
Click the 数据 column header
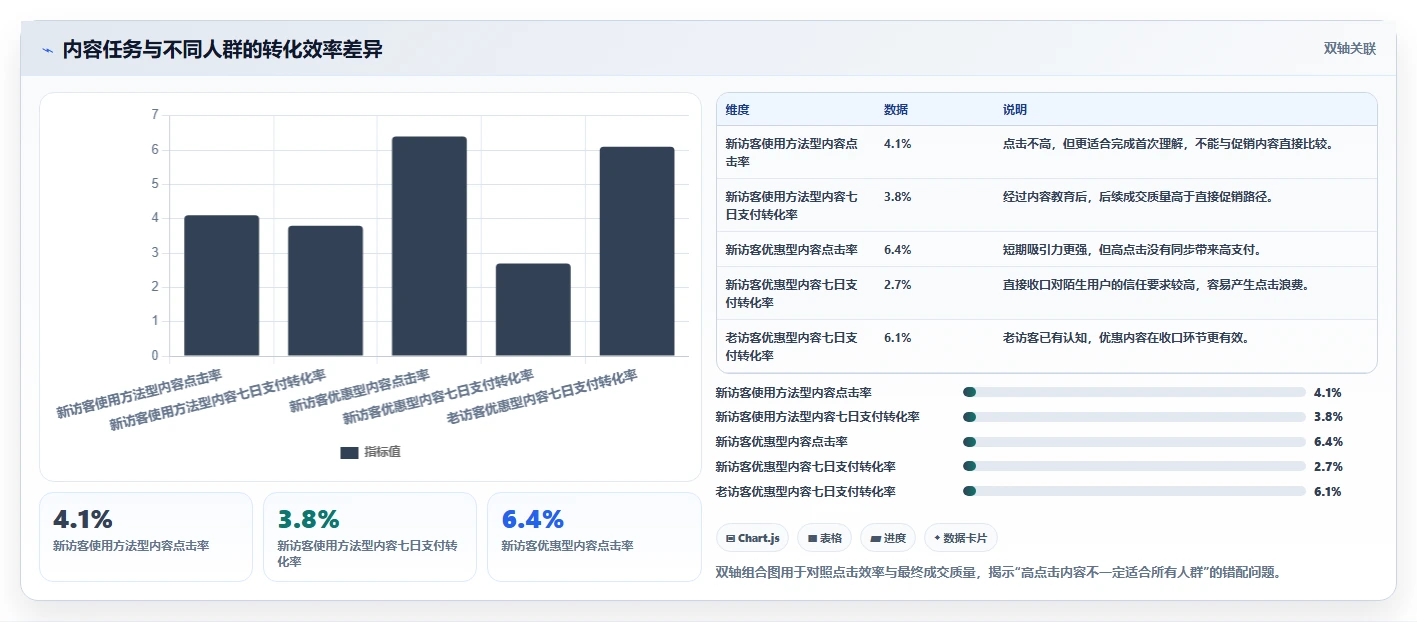click(896, 110)
